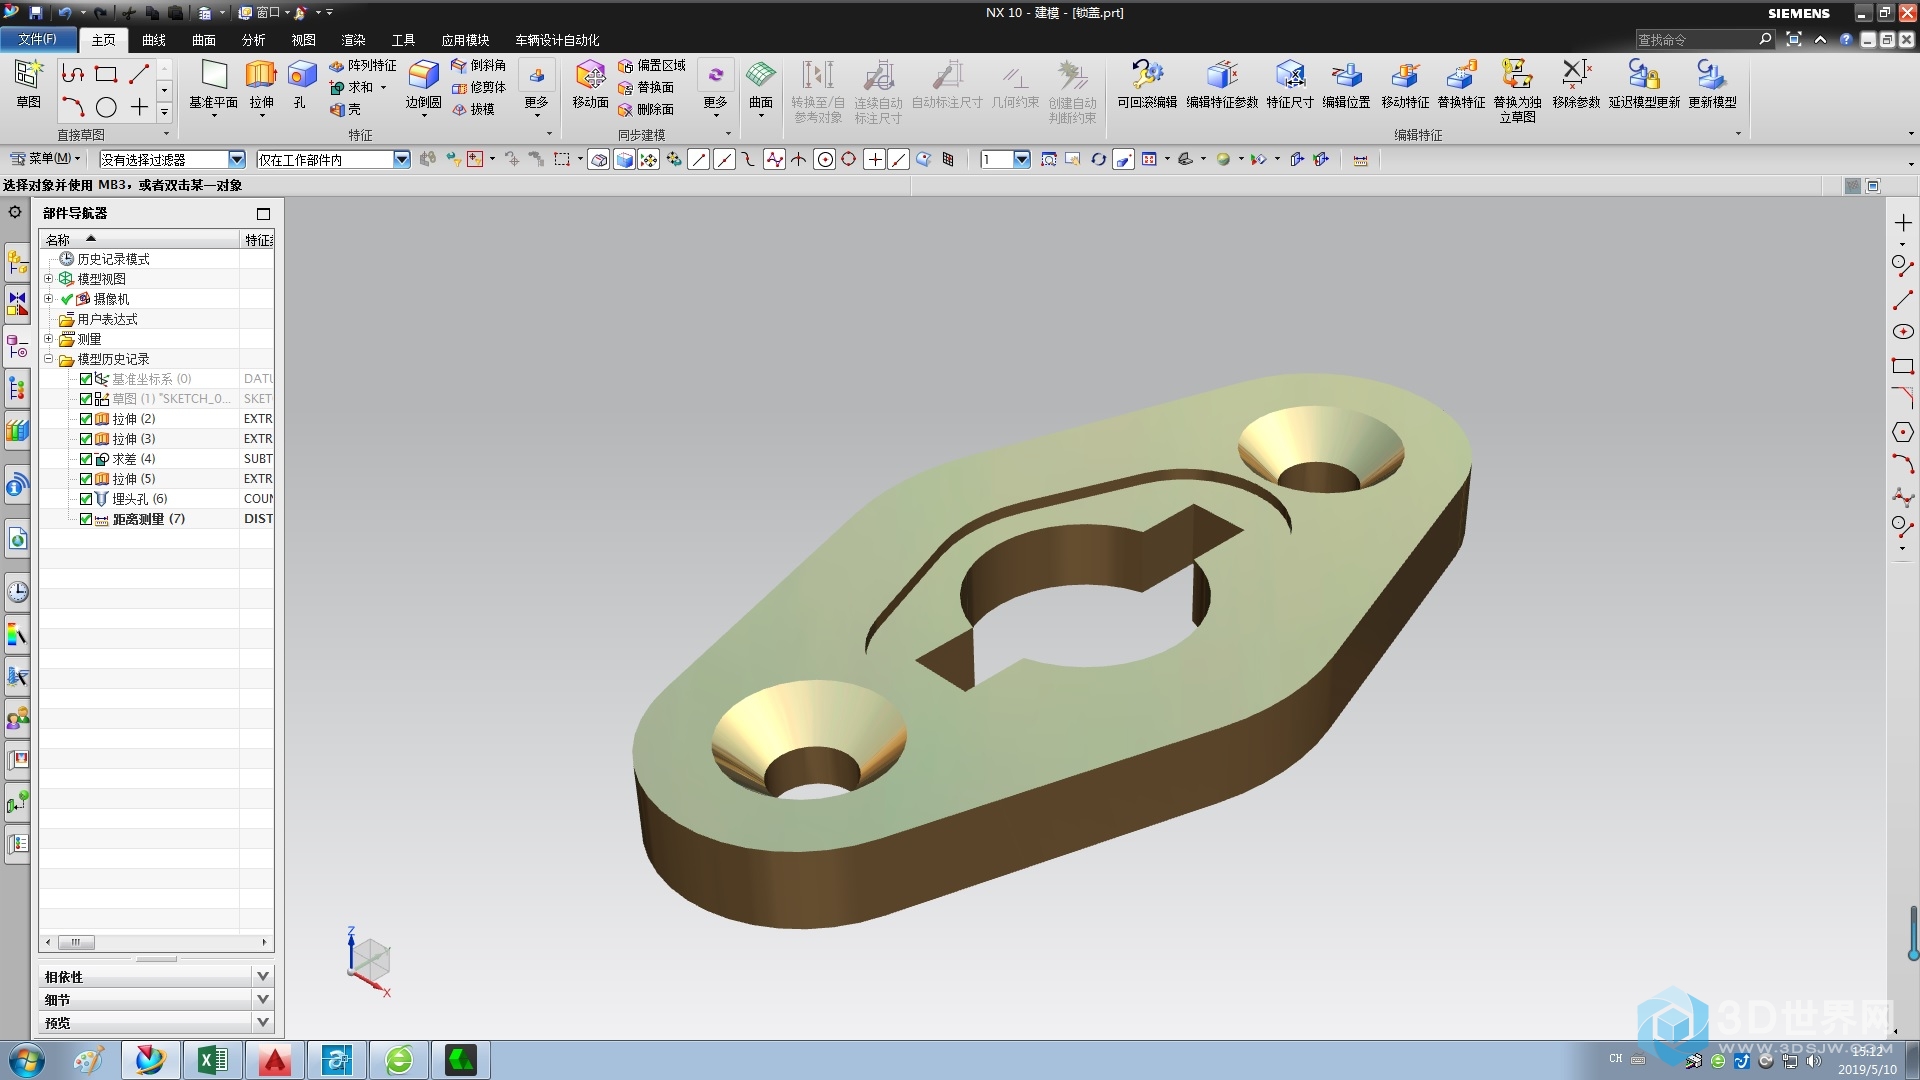Select Replace Feature (替换特征) icon
1920x1080 pixels.
(1461, 84)
